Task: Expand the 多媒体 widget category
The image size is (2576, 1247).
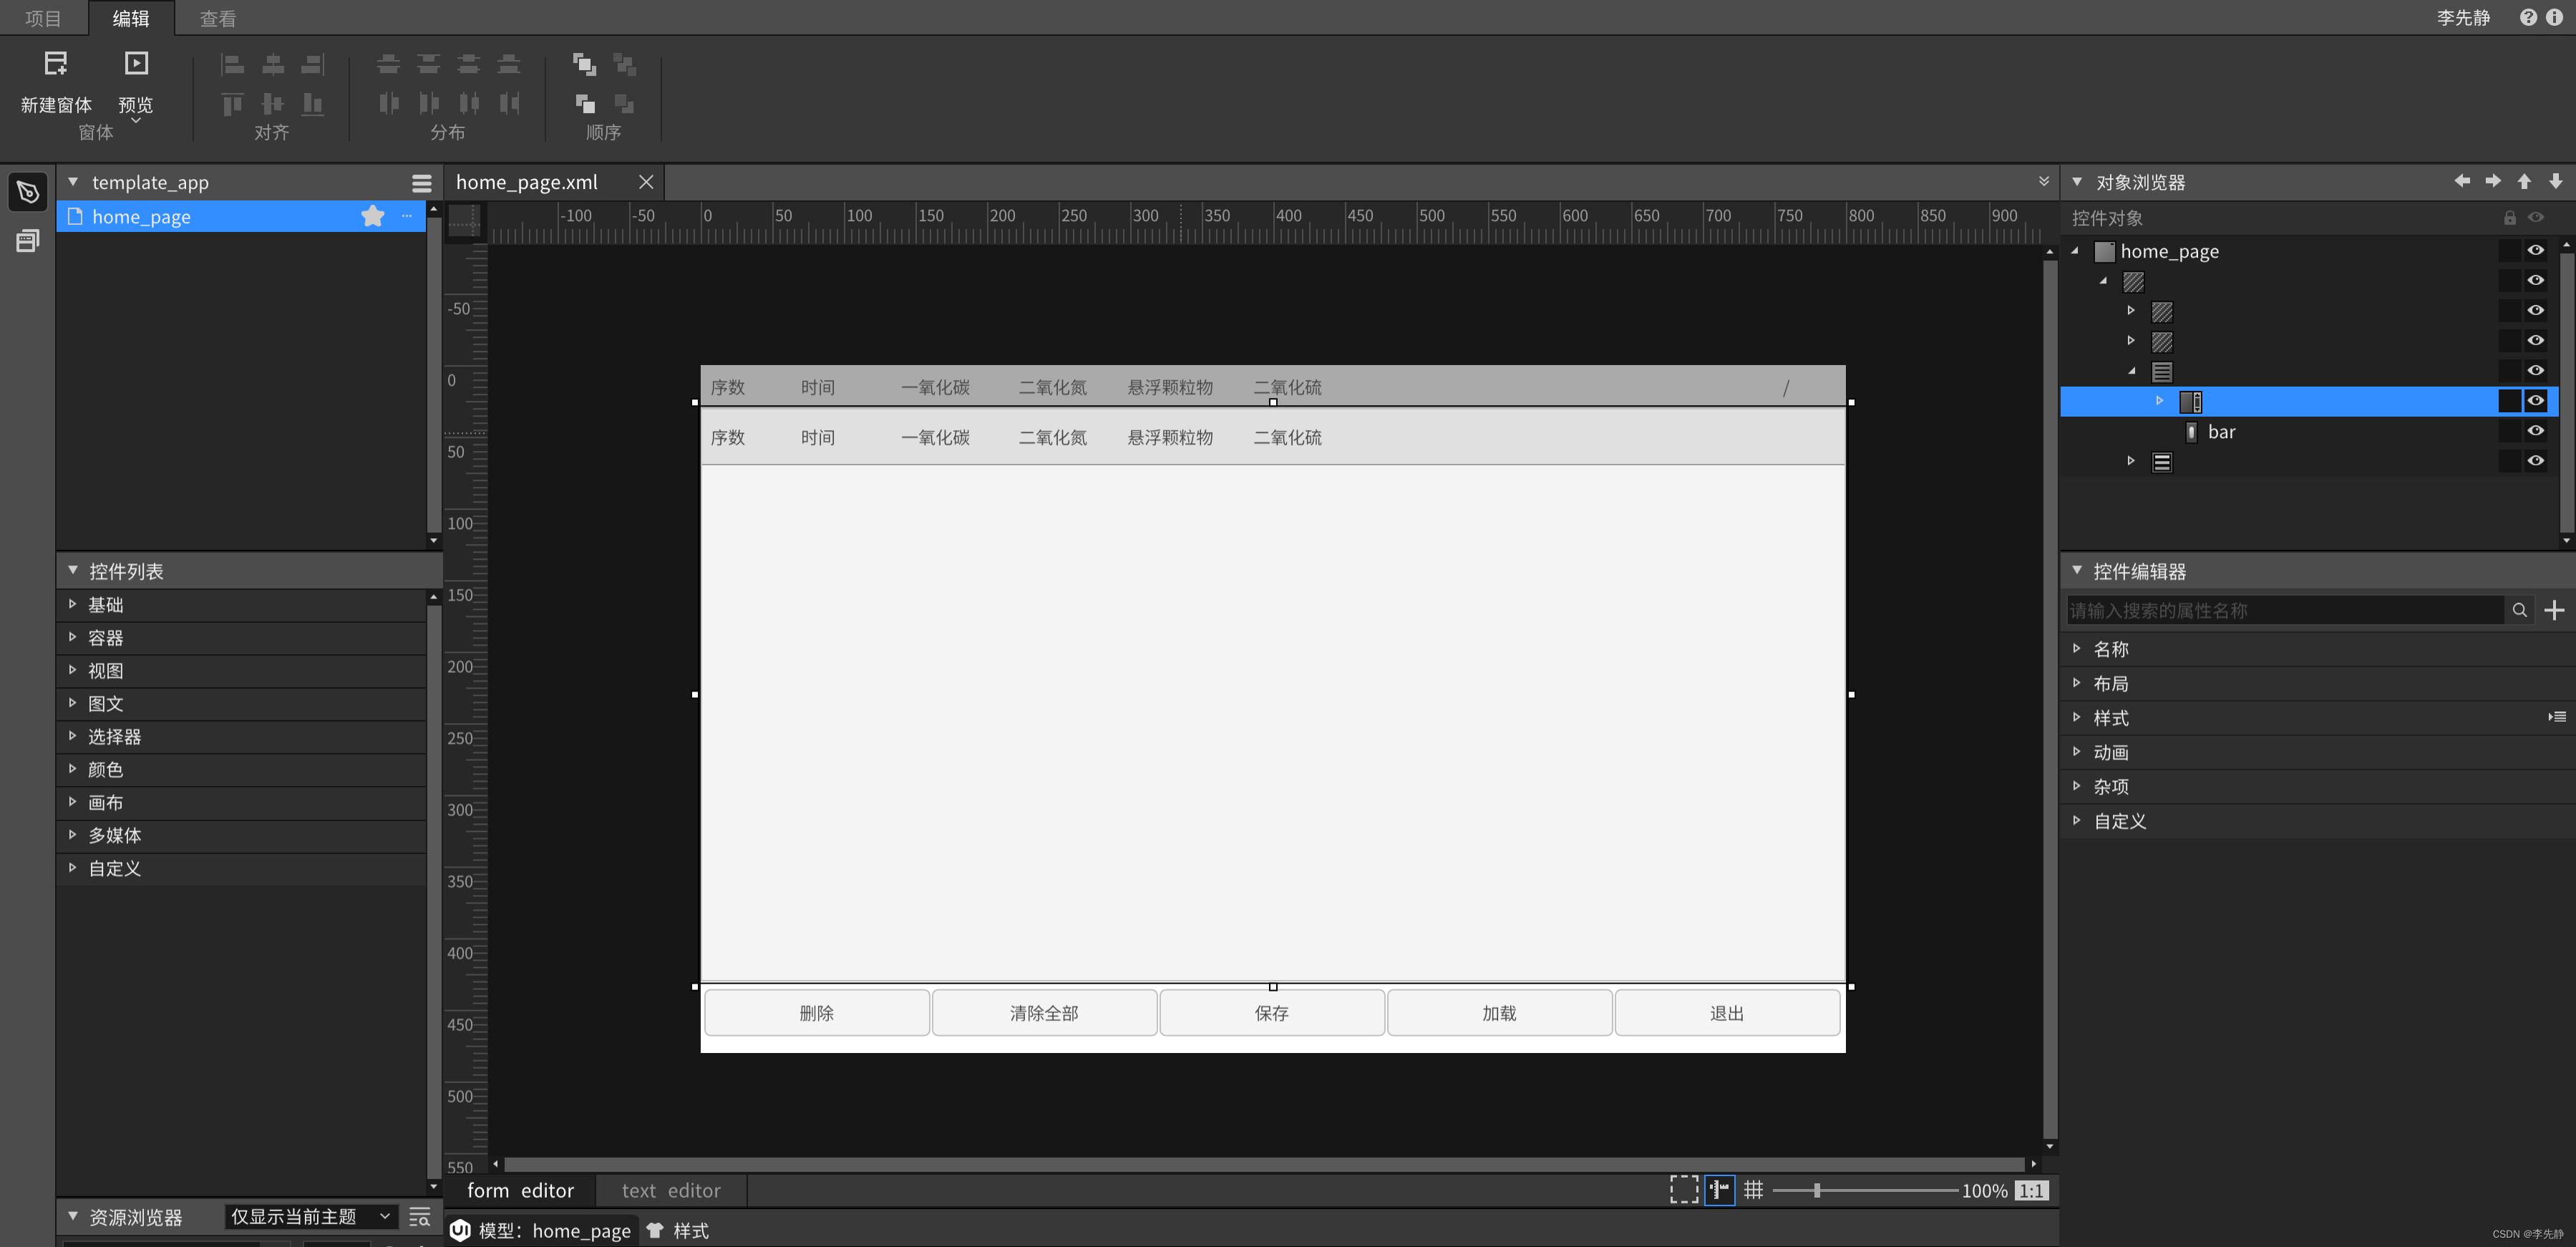Action: pyautogui.click(x=72, y=834)
